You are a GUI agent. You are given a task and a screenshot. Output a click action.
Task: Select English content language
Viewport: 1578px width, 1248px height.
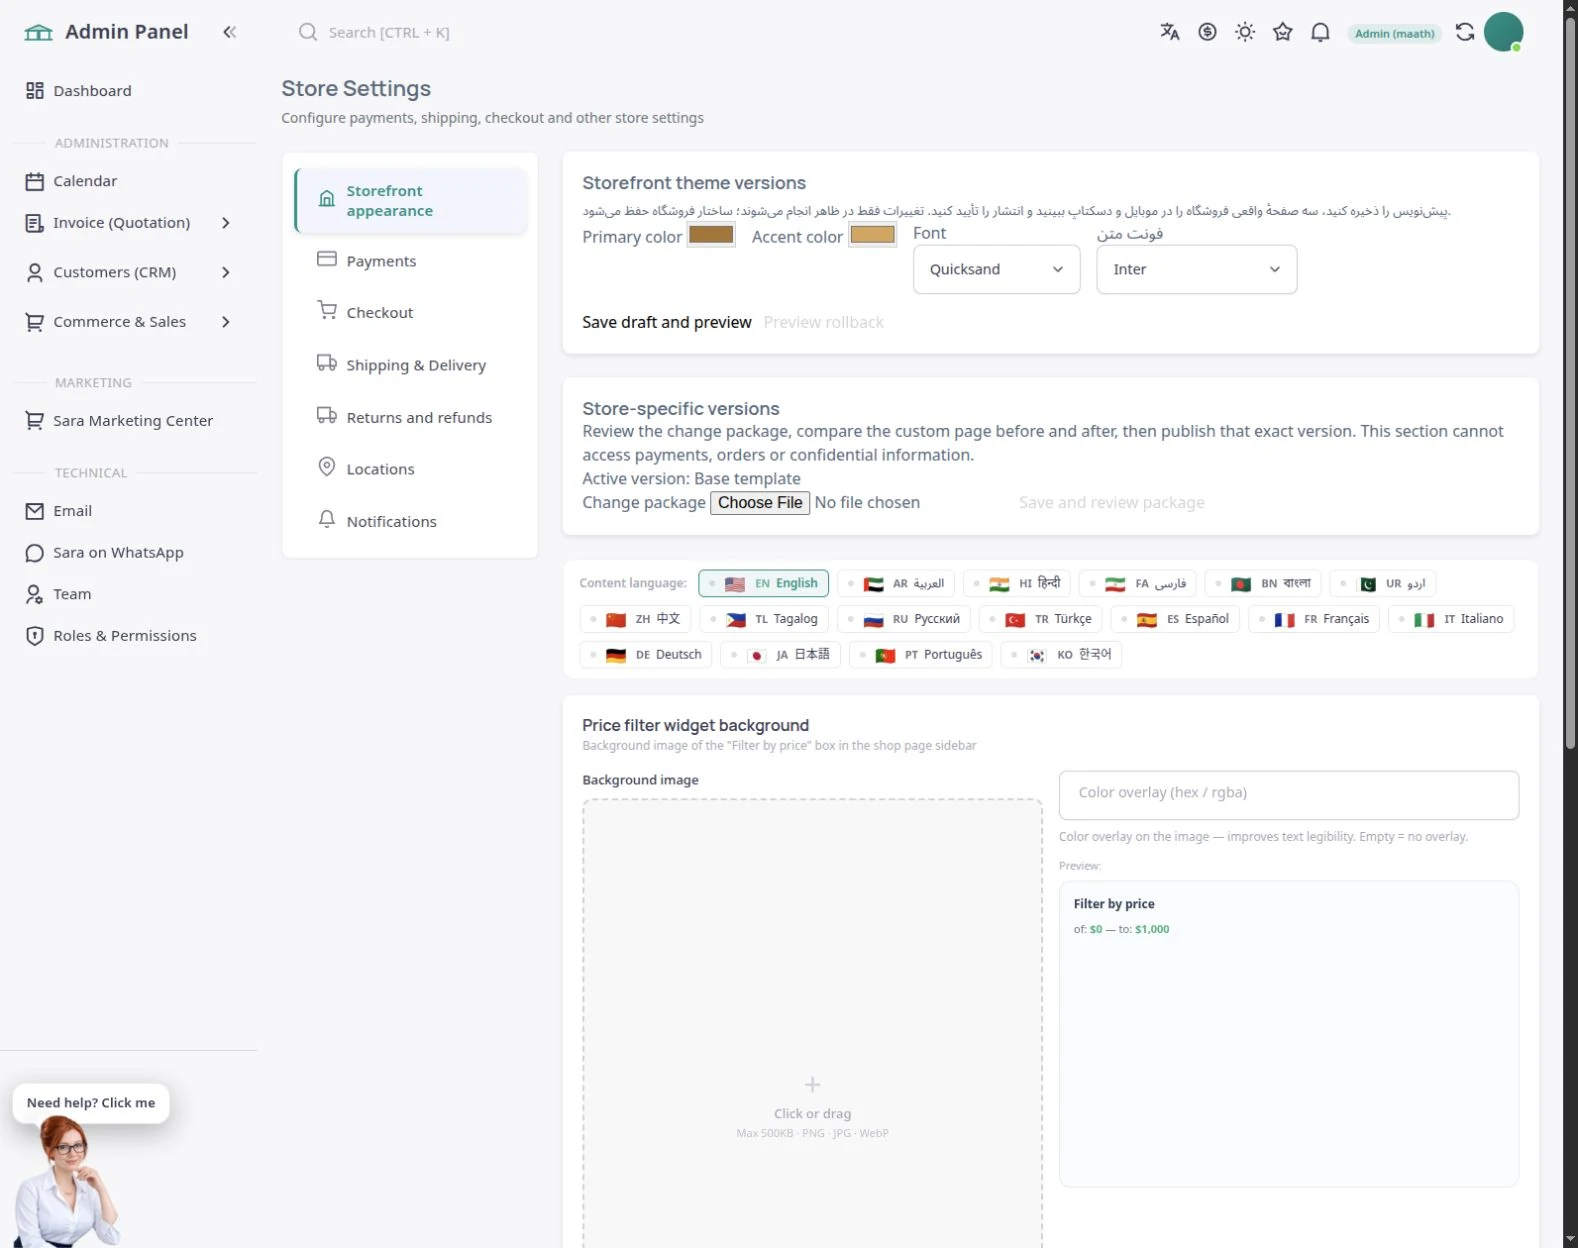coord(764,583)
